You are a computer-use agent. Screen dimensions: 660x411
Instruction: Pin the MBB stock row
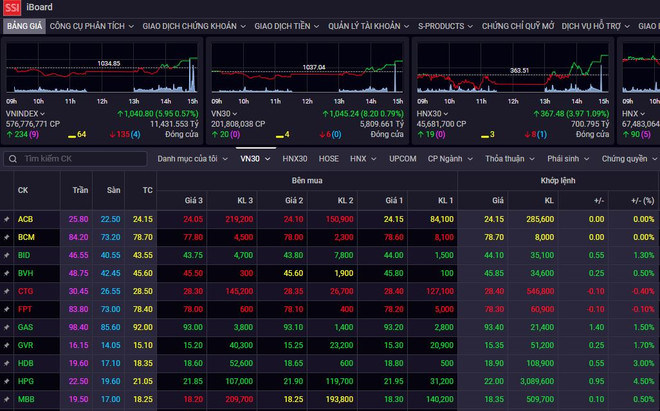coord(7,399)
